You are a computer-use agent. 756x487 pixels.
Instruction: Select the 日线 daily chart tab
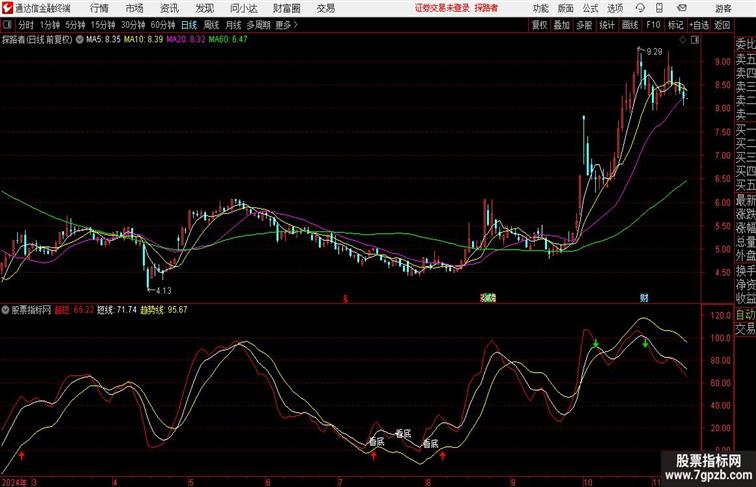pos(189,25)
